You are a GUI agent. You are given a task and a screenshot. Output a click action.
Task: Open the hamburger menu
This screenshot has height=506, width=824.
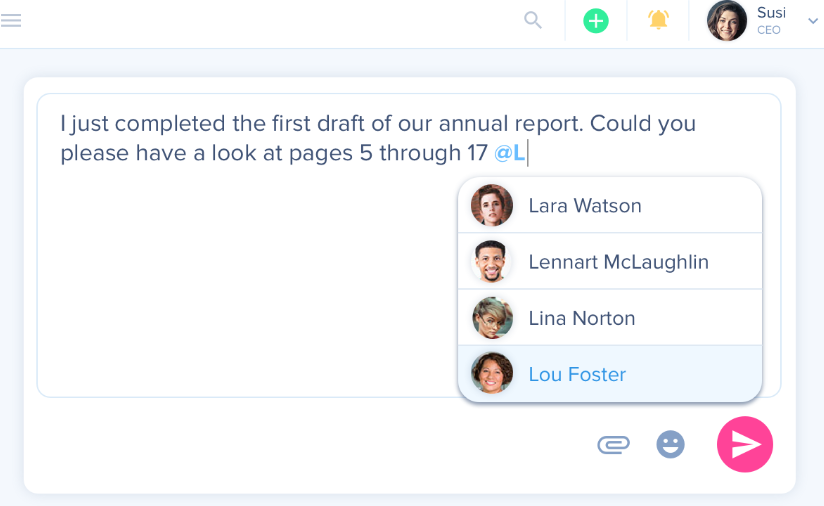click(x=11, y=20)
